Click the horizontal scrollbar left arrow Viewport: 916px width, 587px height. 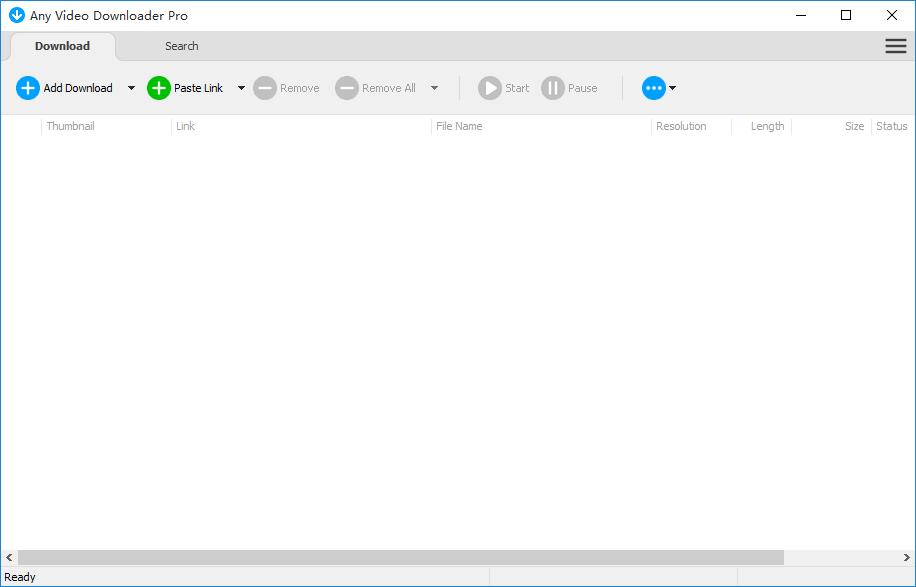tap(9, 558)
